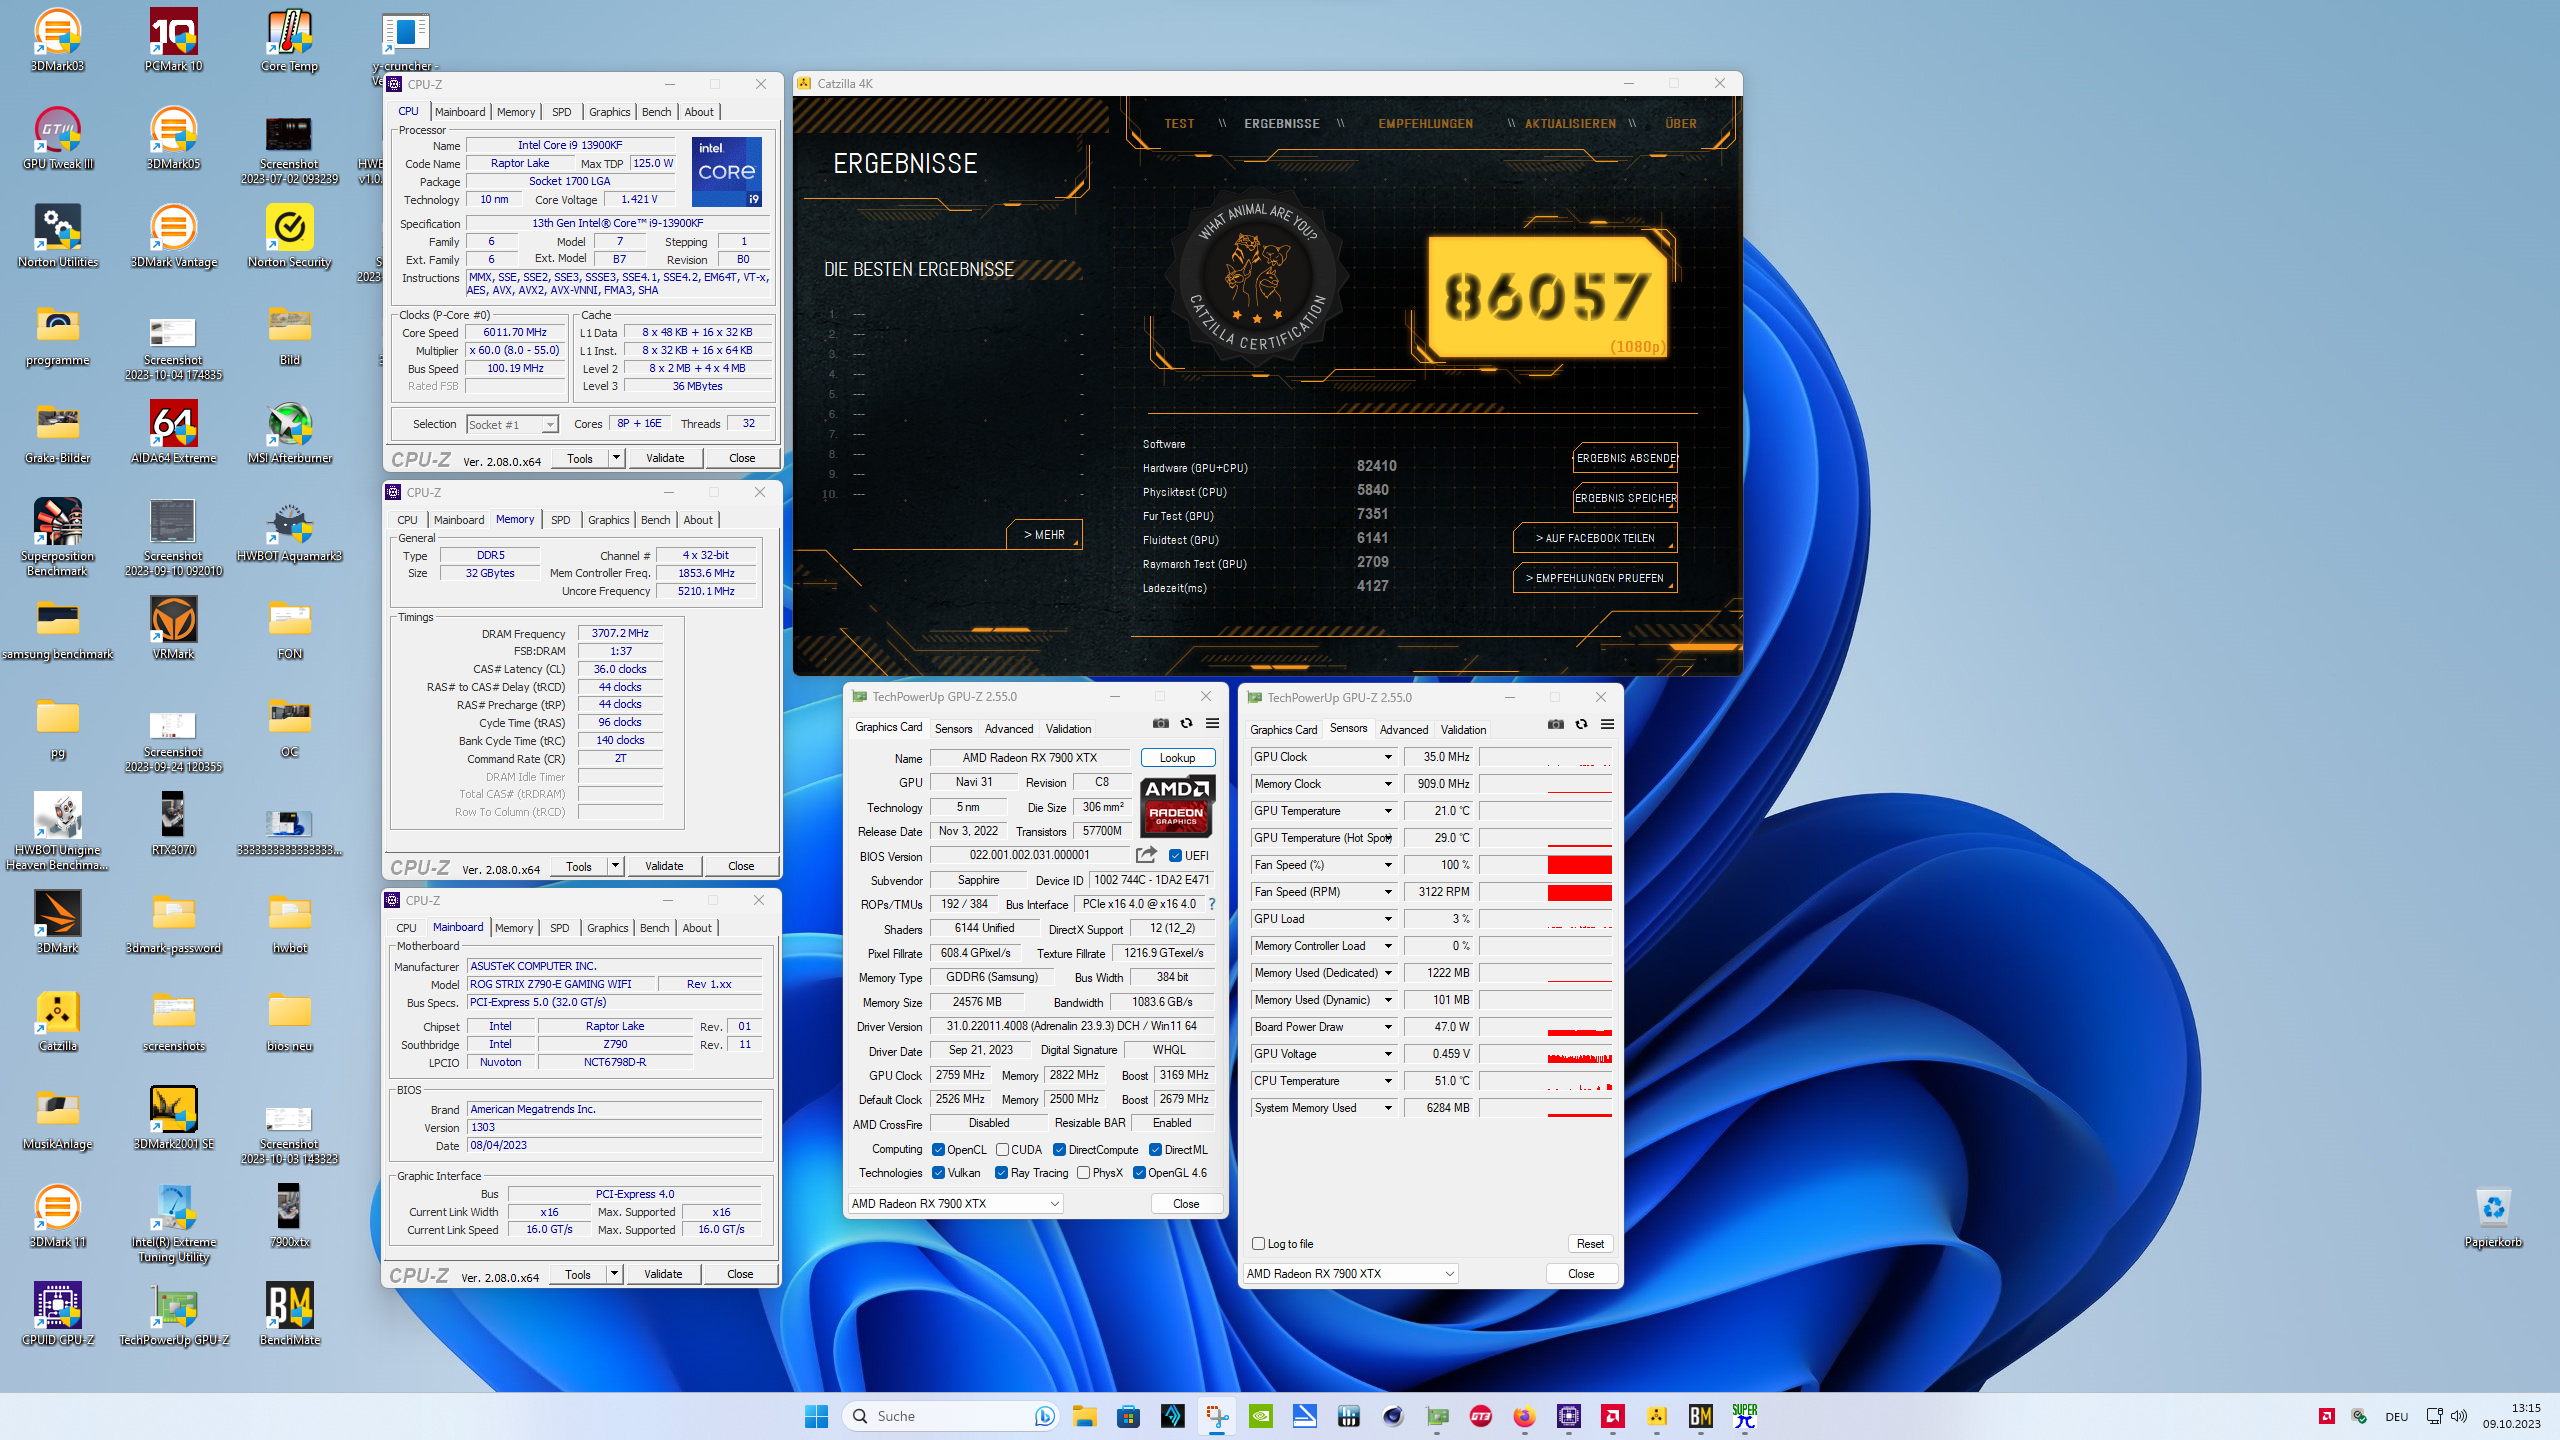Click Validate in the CPU-Z Mainboard window
The image size is (2560, 1440).
click(663, 1274)
